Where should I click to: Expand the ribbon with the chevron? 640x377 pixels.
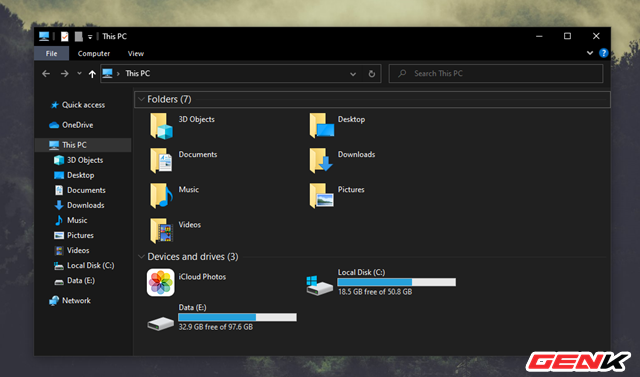point(590,53)
